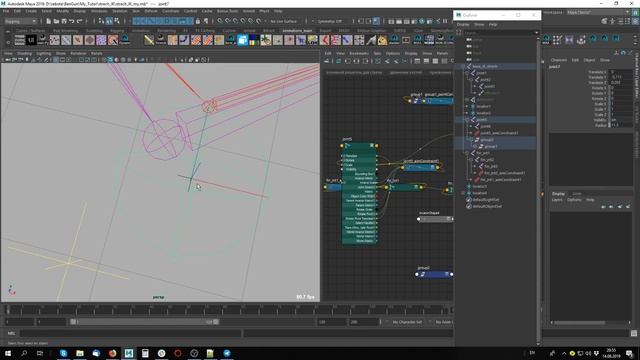Switch to Rigging shelf tab
Viewport: 640px width, 360px height.
pyautogui.click(x=117, y=31)
